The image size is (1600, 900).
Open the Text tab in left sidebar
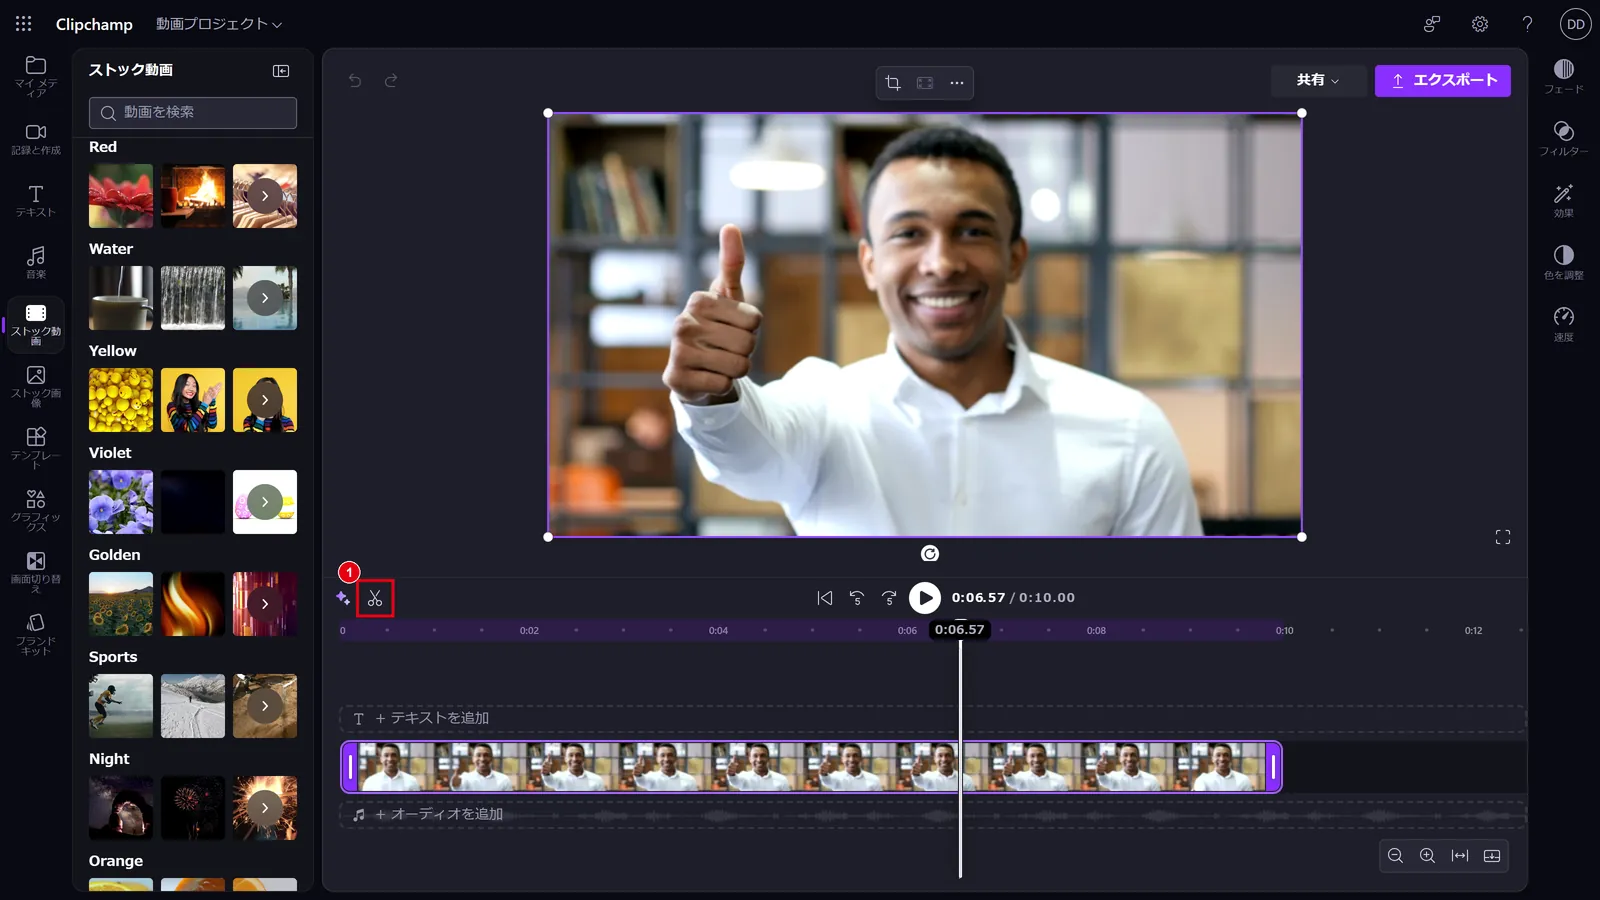point(36,200)
